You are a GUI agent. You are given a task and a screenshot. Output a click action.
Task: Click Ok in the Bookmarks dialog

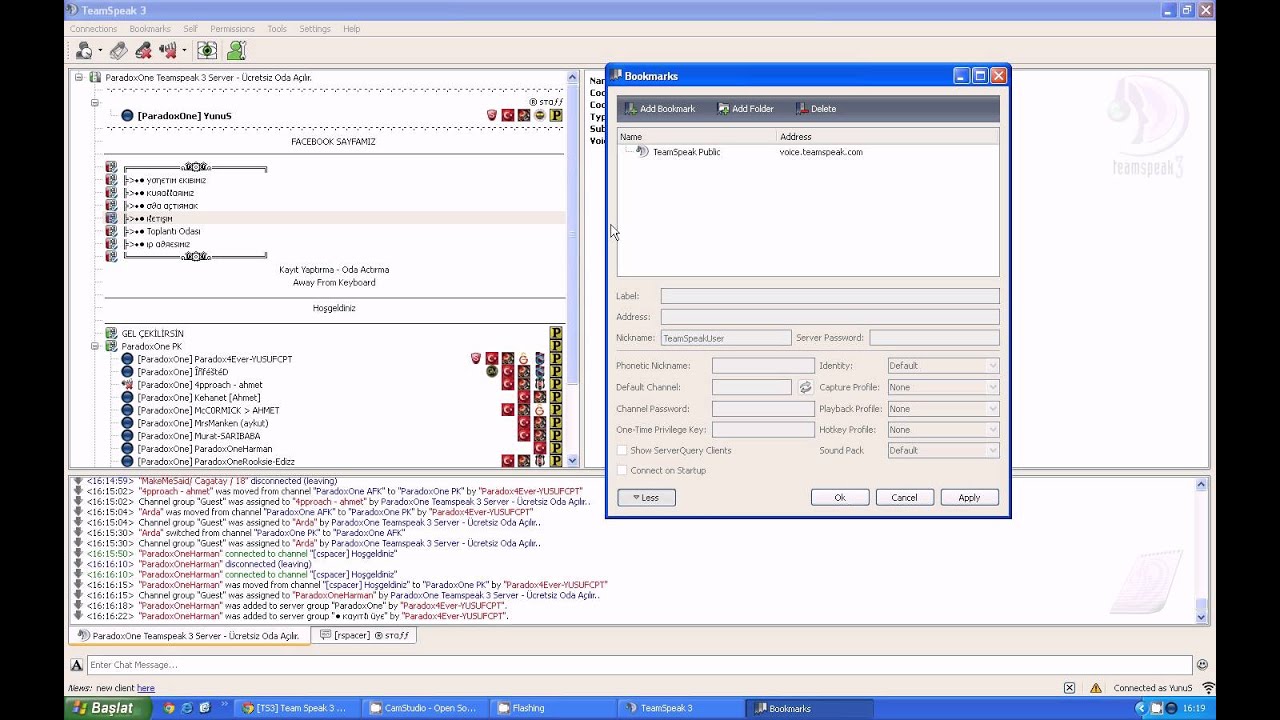pyautogui.click(x=840, y=498)
